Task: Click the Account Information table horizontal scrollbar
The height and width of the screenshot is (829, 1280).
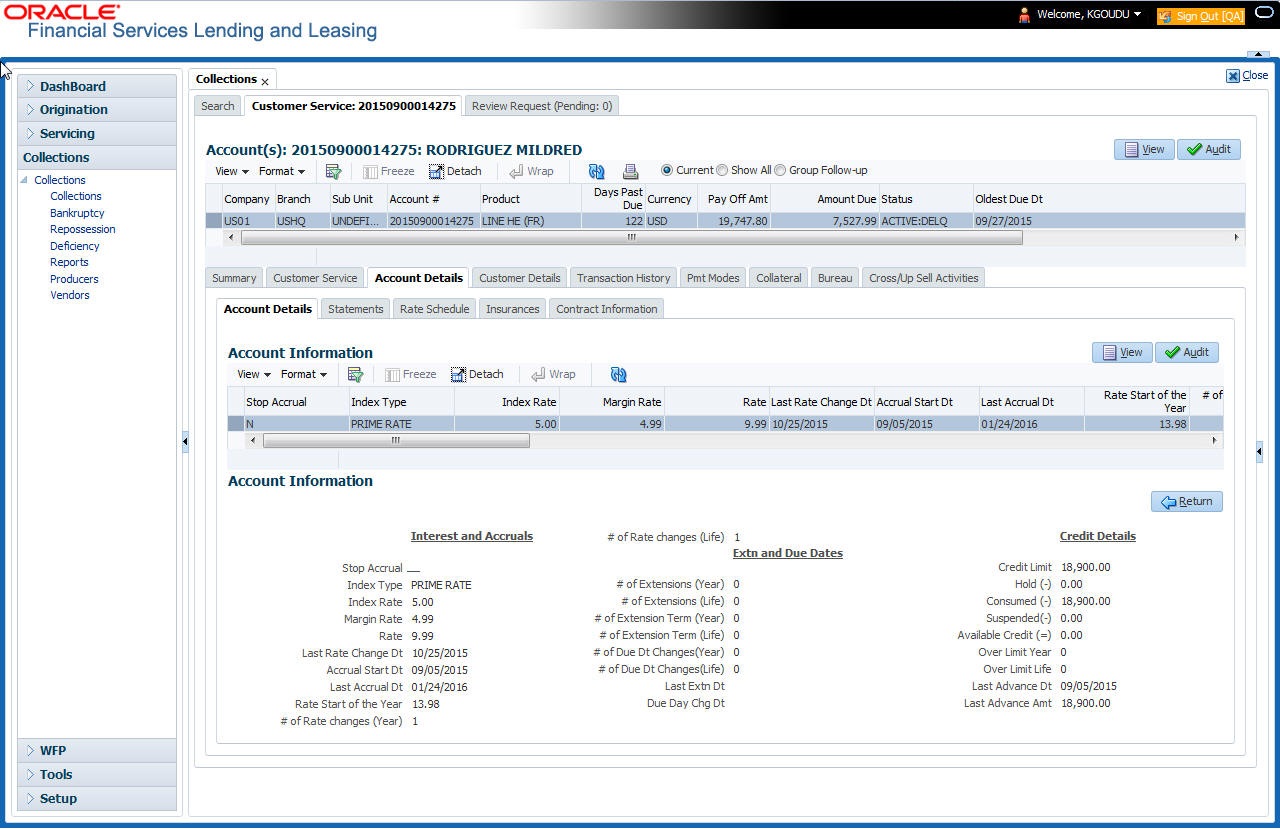Action: click(395, 440)
